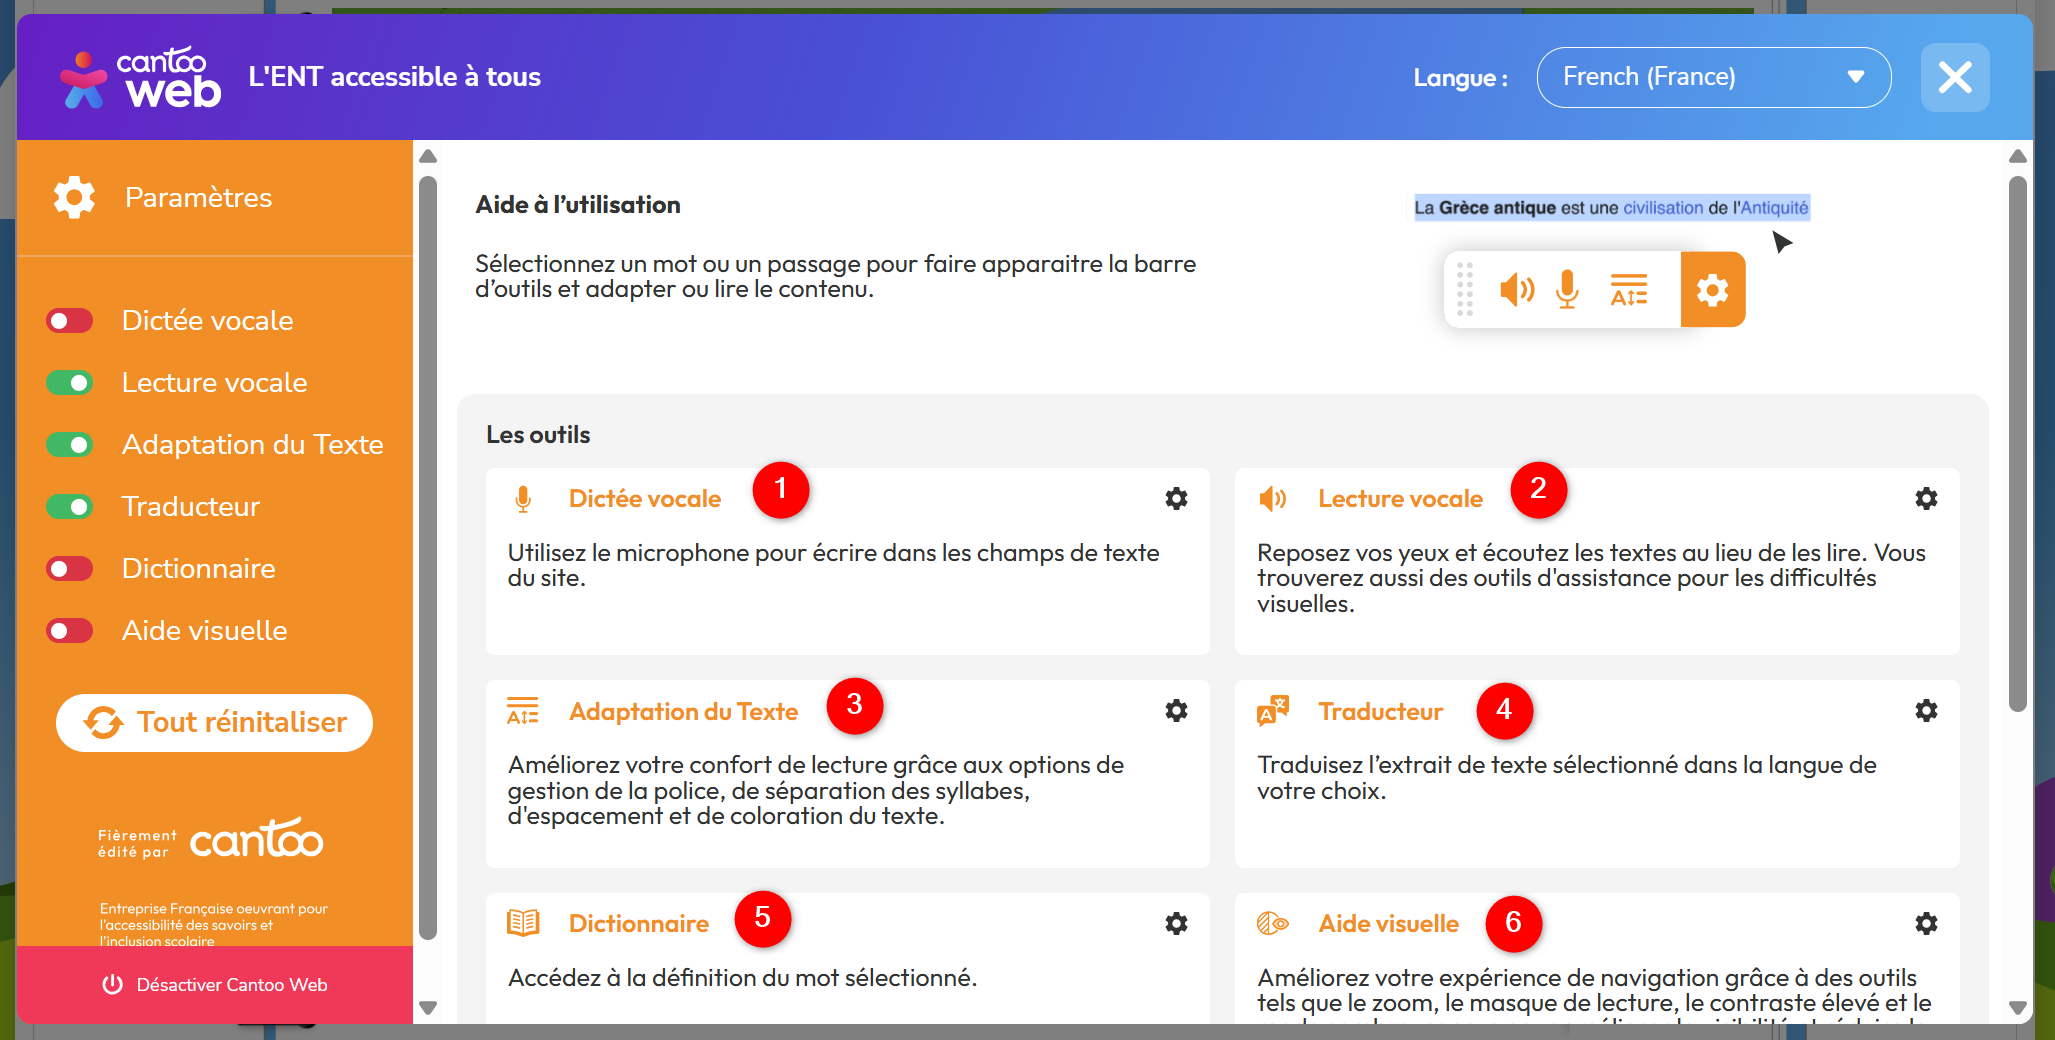Screen dimensions: 2055x1040
Task: Open the Langue dropdown French (France)
Action: coord(1713,77)
